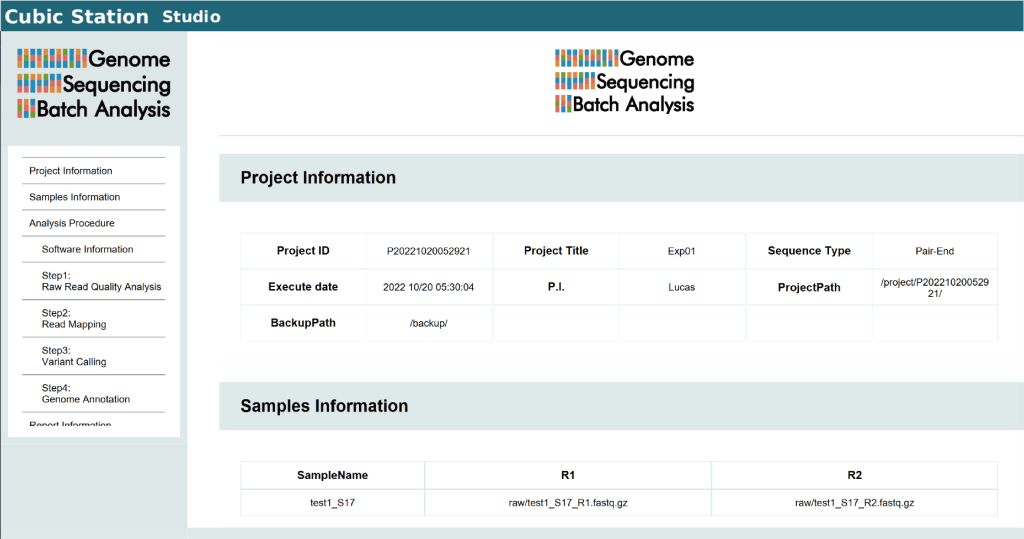Navigate to Step2 Read Mapping
Image resolution: width=1024 pixels, height=539 pixels.
pyautogui.click(x=74, y=318)
